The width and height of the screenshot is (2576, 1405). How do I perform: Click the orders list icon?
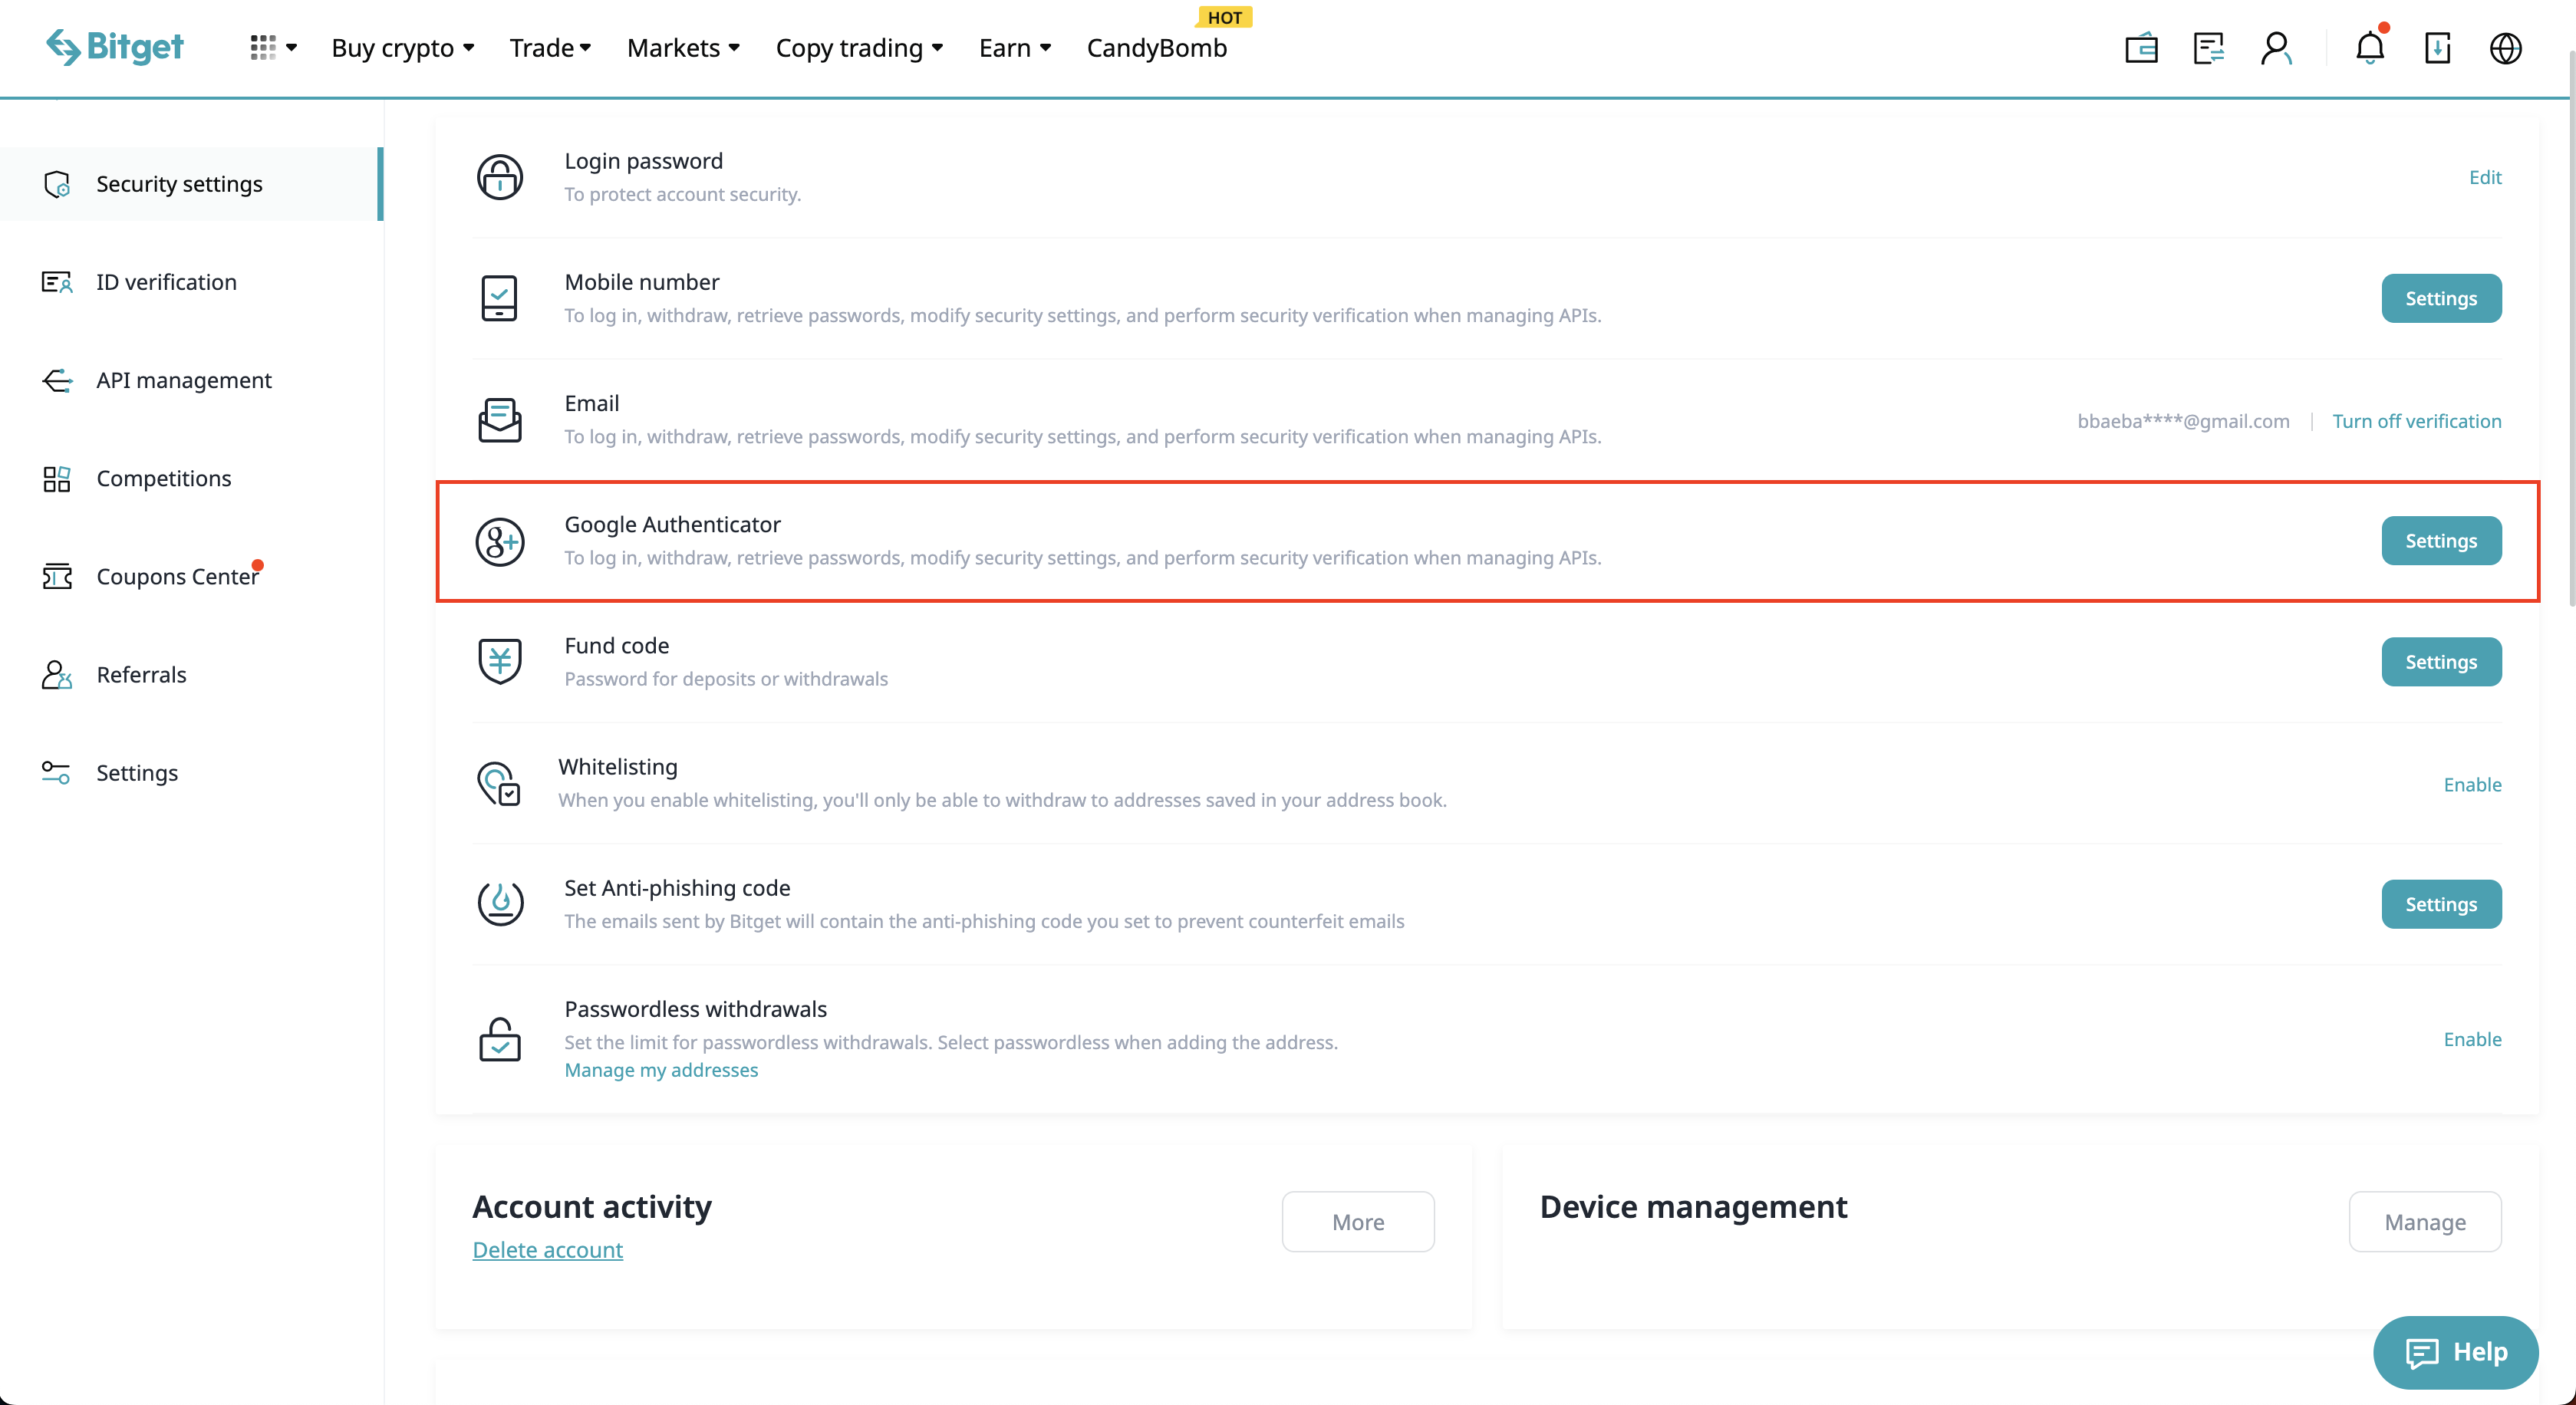2208,48
